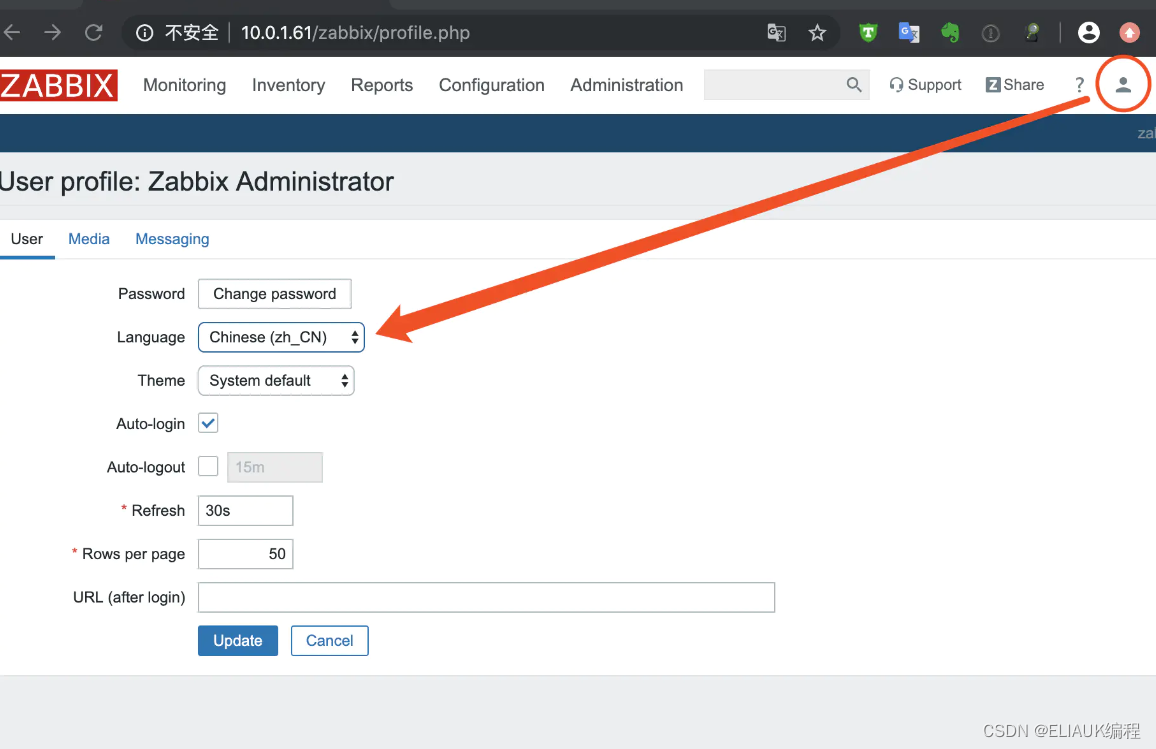
Task: Open the Google Translate extension icon
Action: click(909, 32)
